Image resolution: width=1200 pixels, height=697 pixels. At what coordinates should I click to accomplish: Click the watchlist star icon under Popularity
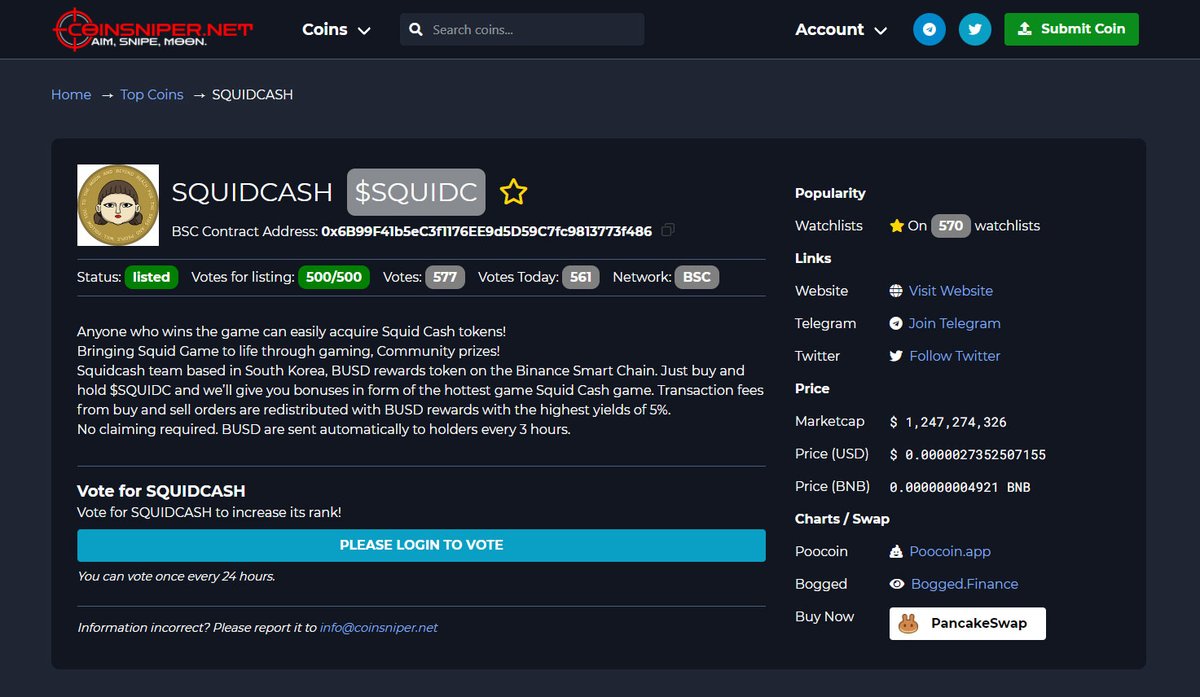[x=896, y=226]
